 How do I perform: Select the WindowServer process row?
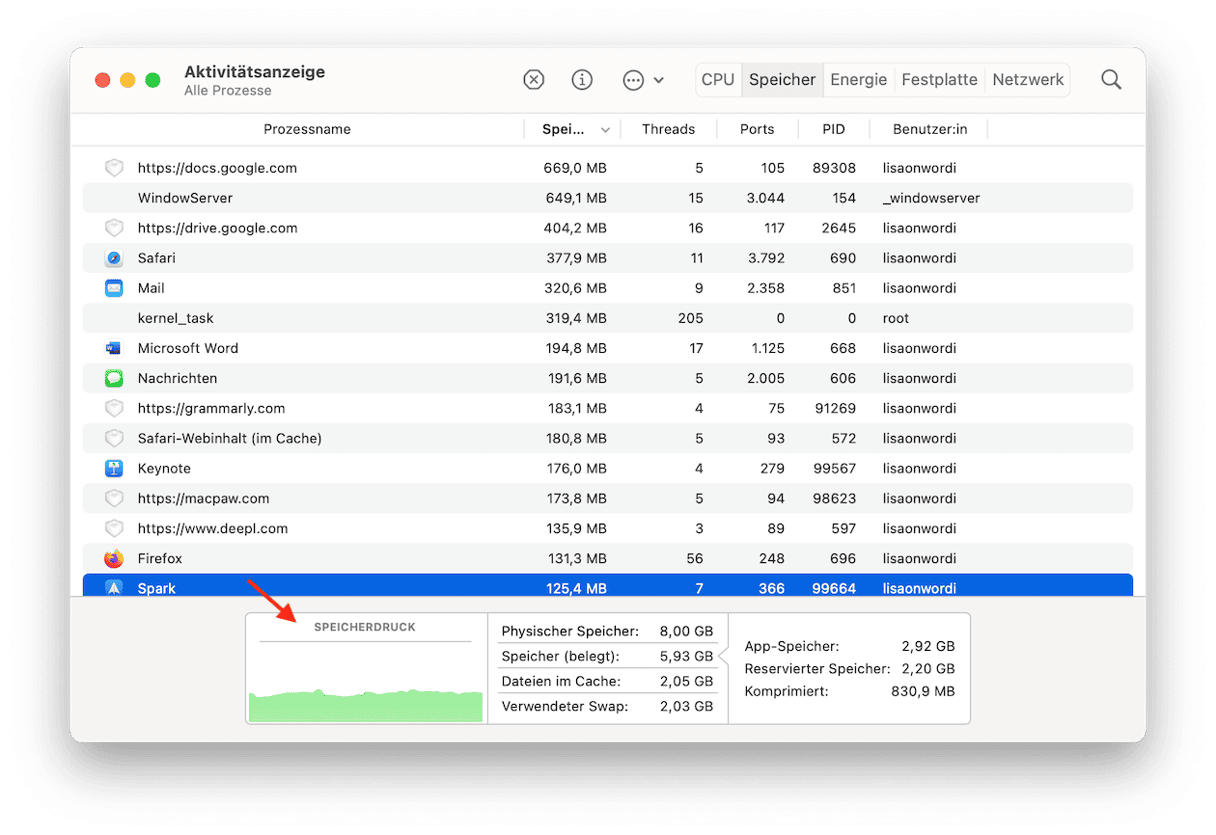[x=608, y=198]
